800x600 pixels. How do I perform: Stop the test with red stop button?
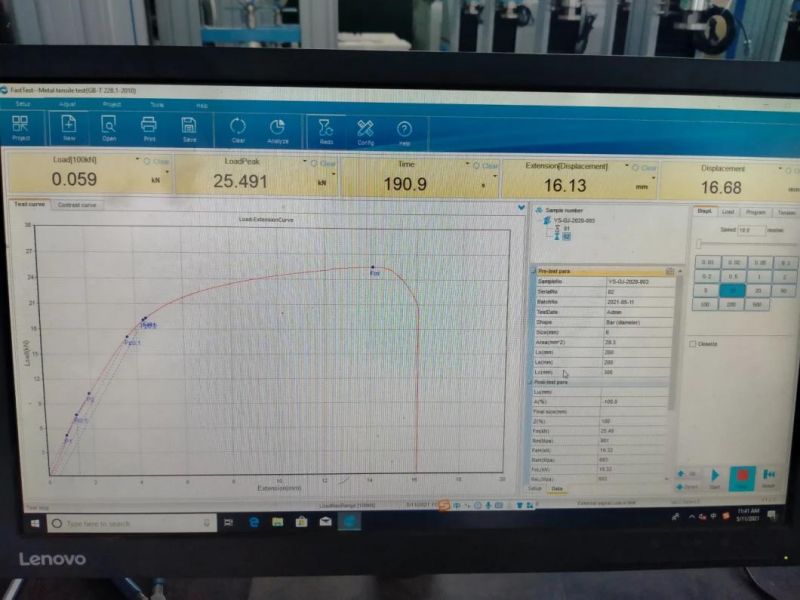pos(742,479)
